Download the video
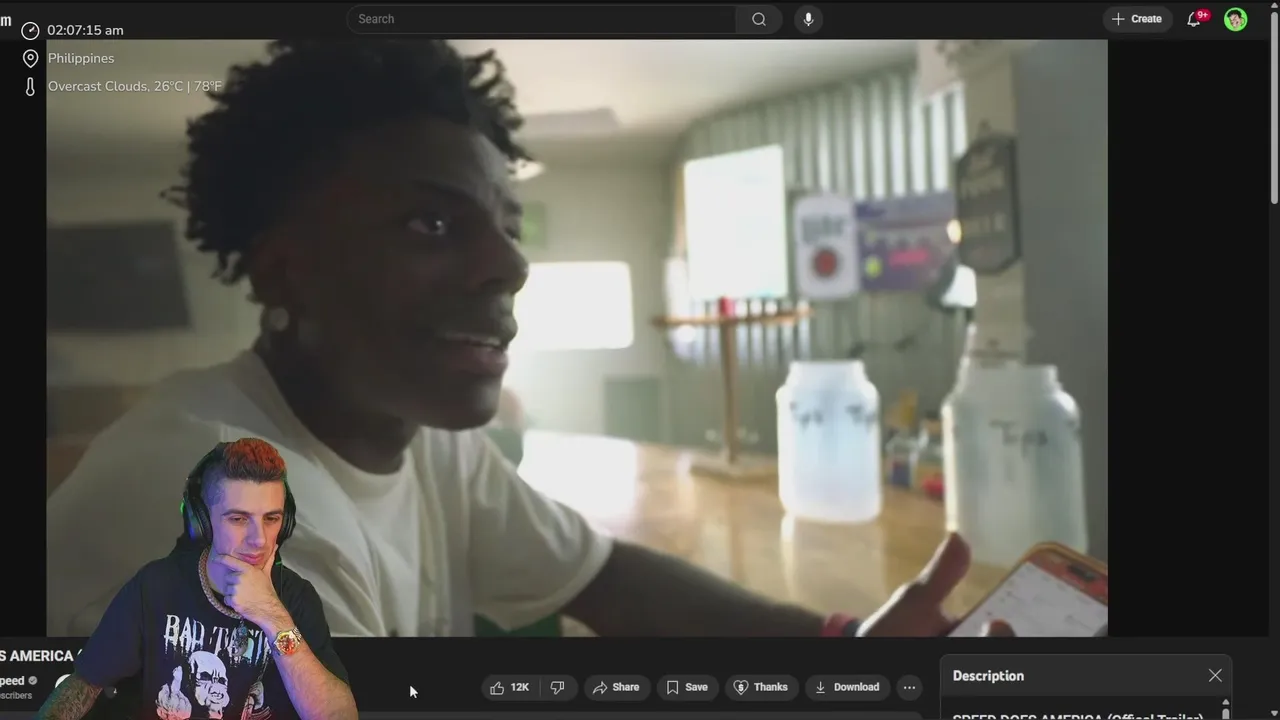 847,687
